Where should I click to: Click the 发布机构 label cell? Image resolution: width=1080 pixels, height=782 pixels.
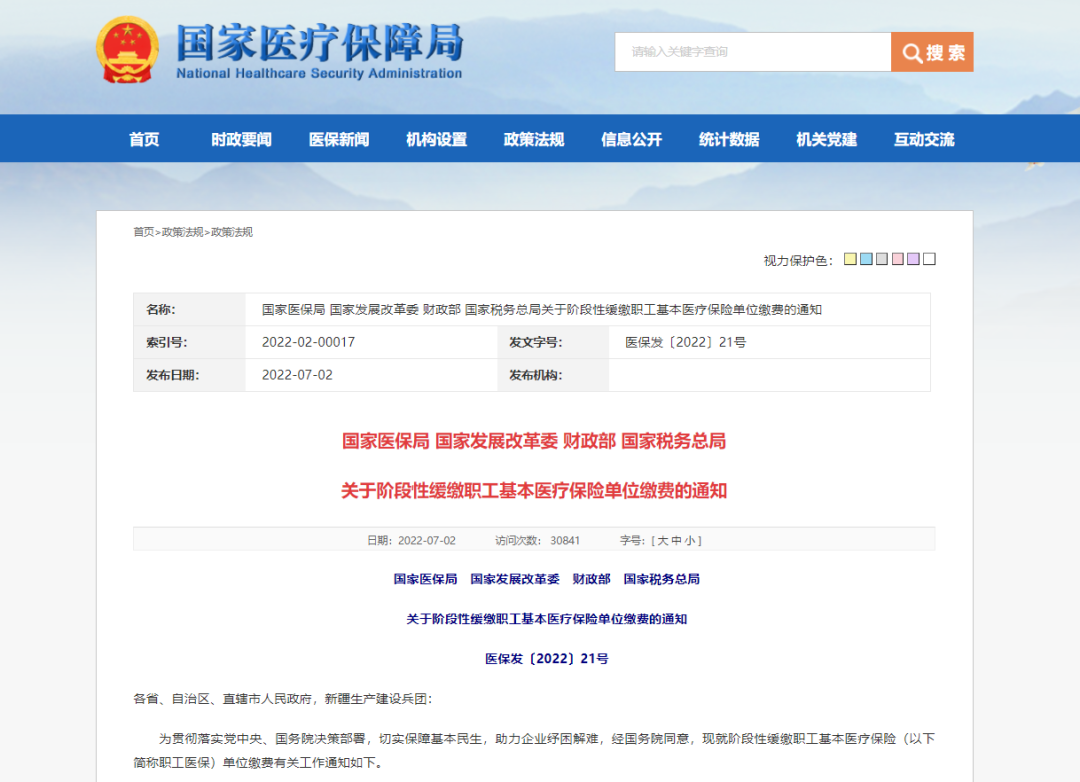[x=553, y=375]
